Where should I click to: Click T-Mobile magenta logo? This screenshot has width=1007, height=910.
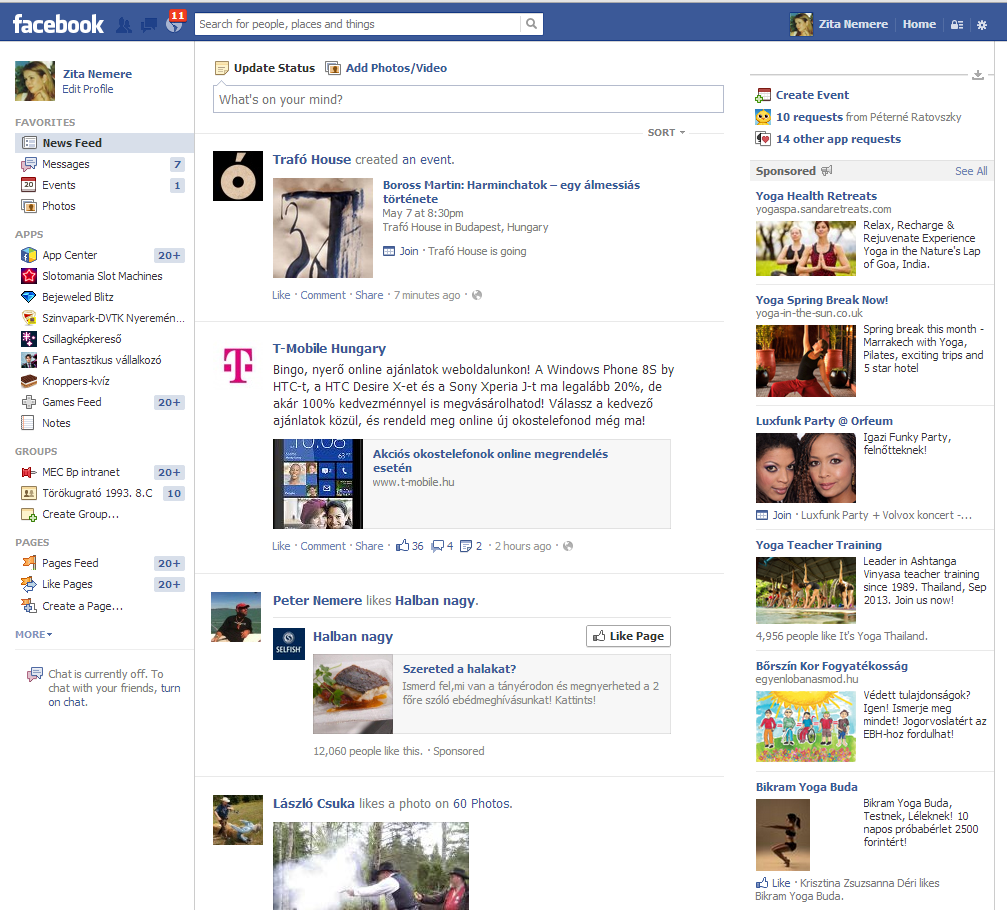pyautogui.click(x=238, y=365)
